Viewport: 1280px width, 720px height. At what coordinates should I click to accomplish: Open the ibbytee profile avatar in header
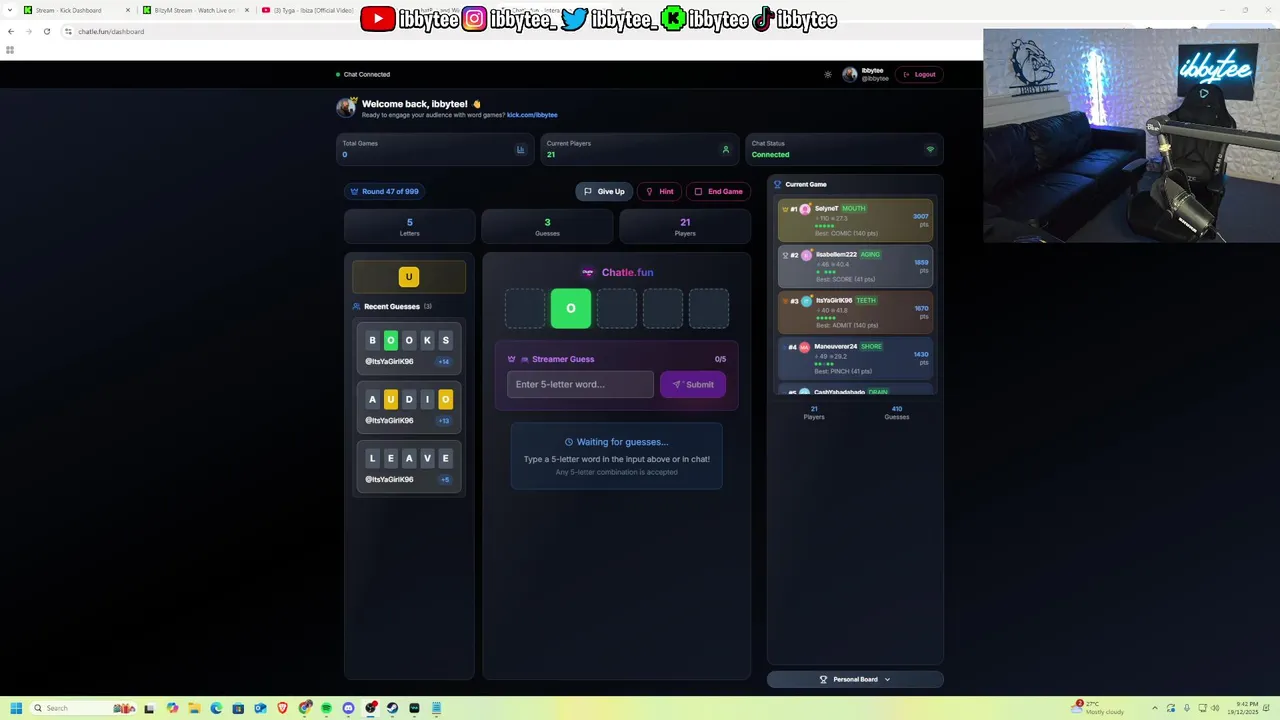click(850, 74)
